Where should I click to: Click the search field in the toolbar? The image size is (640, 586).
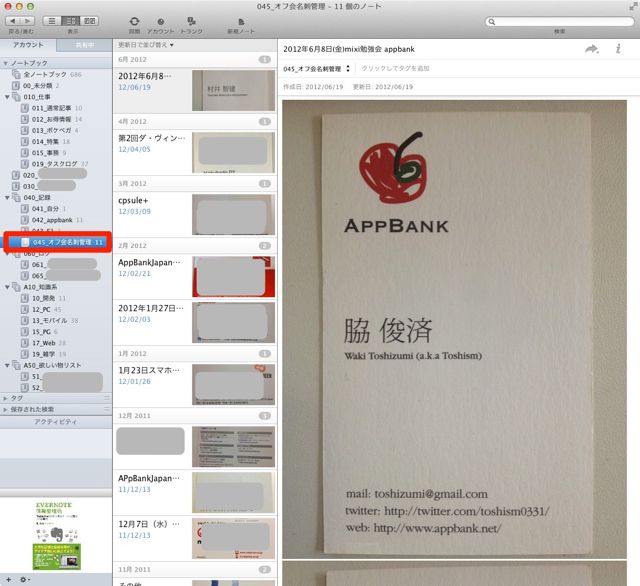(560, 22)
